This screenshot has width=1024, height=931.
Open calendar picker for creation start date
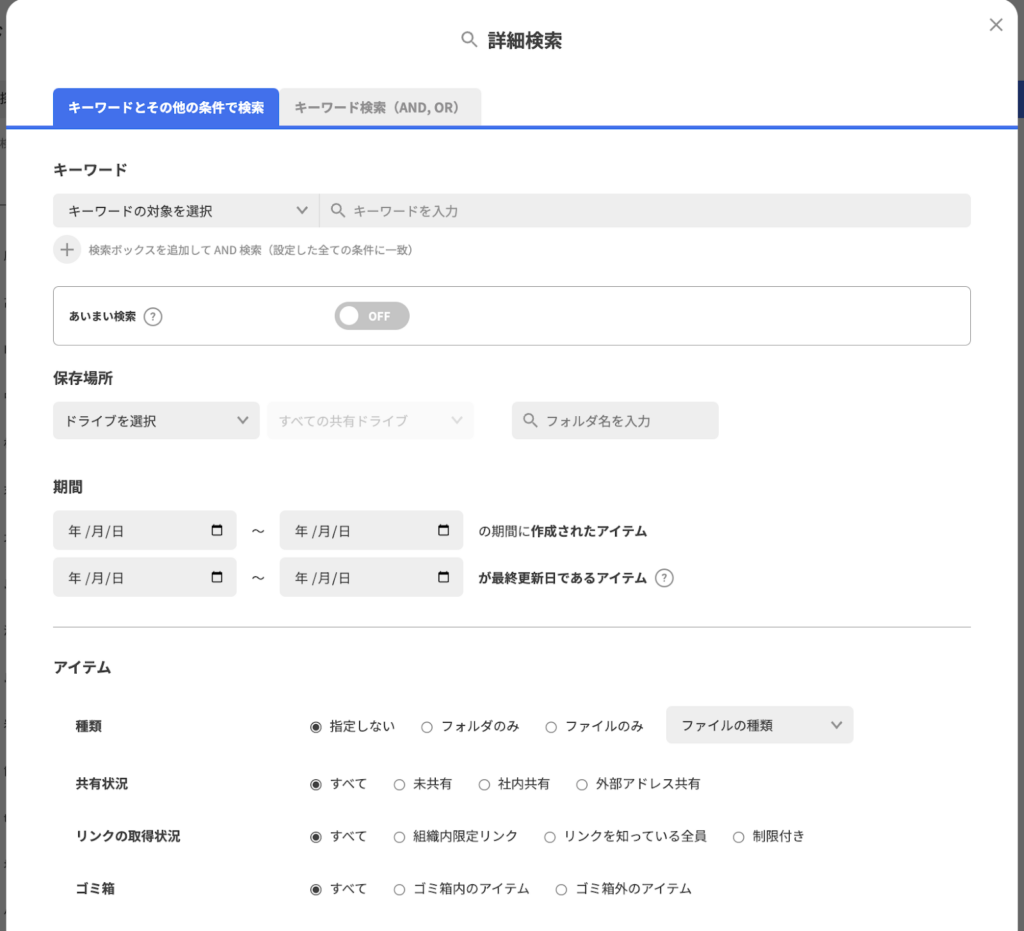217,531
